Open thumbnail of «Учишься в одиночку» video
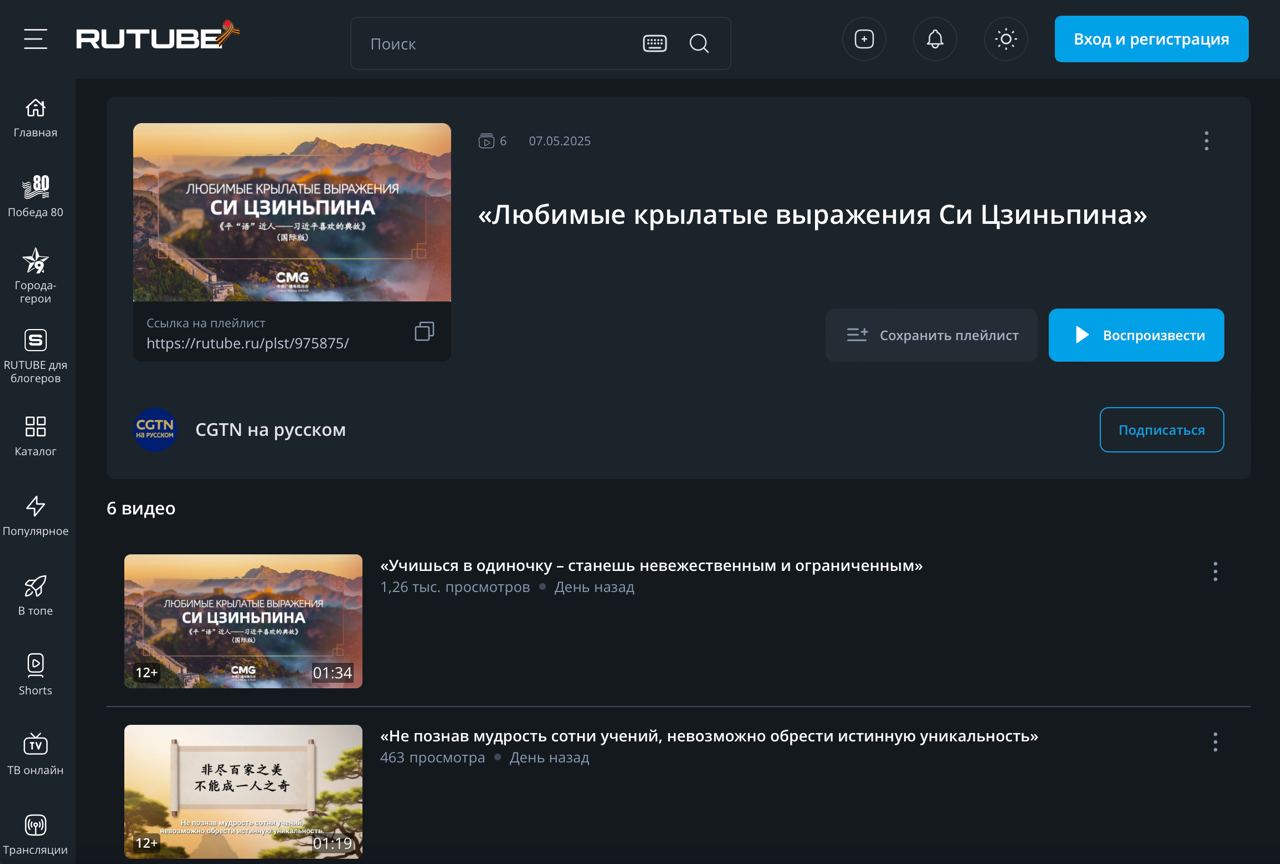This screenshot has width=1280, height=864. (x=243, y=621)
